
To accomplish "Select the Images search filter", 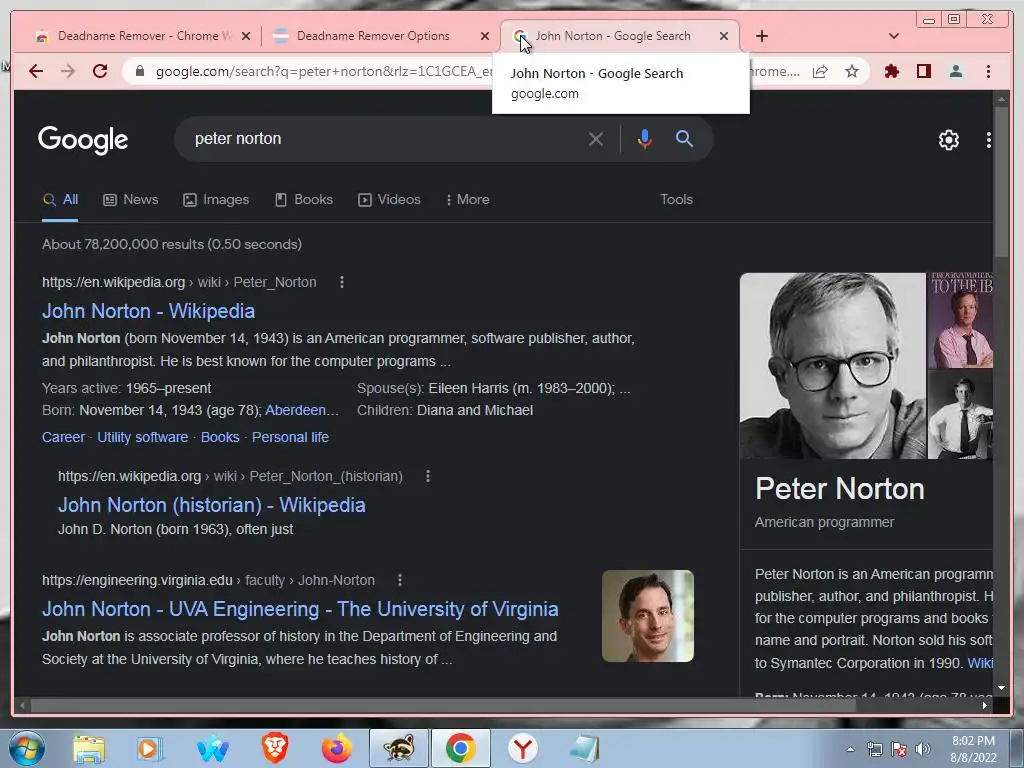I will [x=216, y=200].
